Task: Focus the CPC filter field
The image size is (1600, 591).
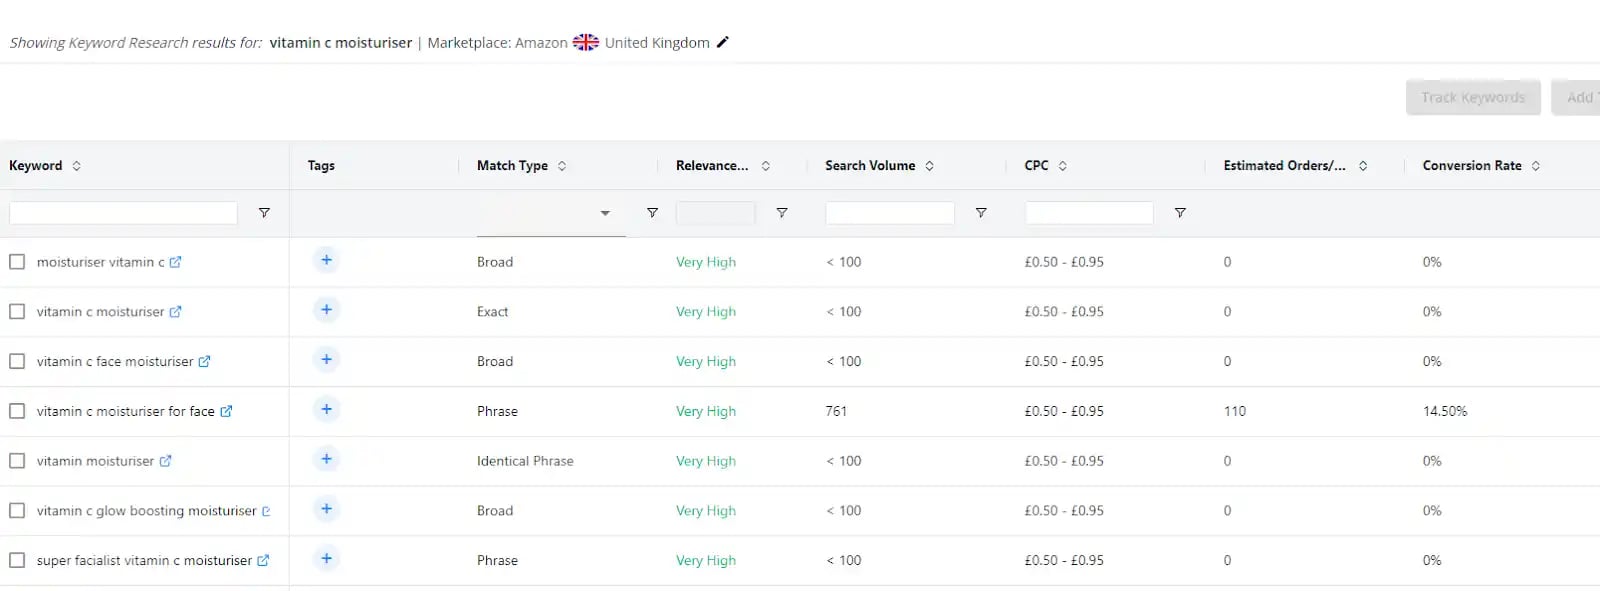Action: coord(1089,213)
